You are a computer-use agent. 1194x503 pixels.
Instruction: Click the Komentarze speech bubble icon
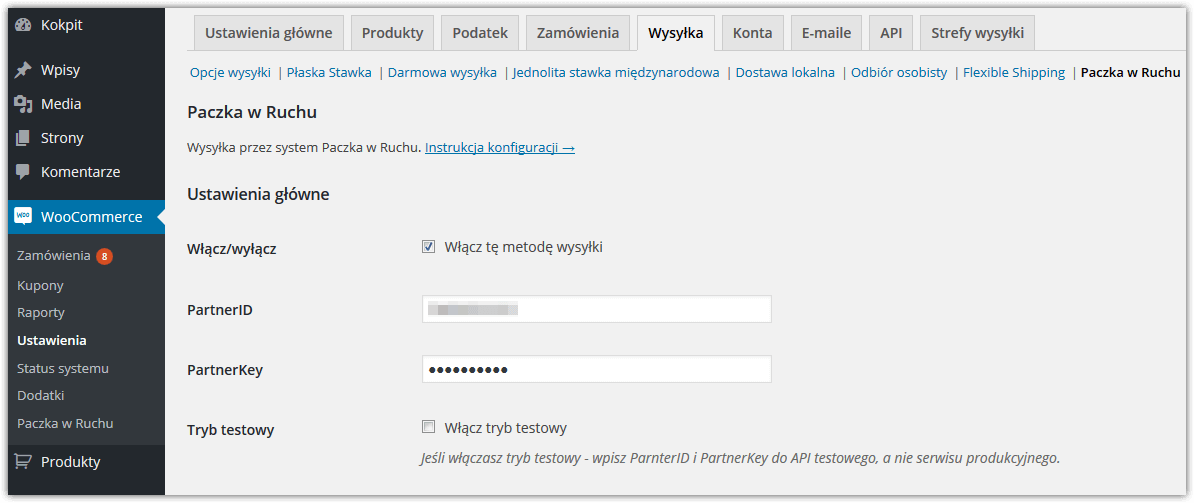pyautogui.click(x=24, y=172)
